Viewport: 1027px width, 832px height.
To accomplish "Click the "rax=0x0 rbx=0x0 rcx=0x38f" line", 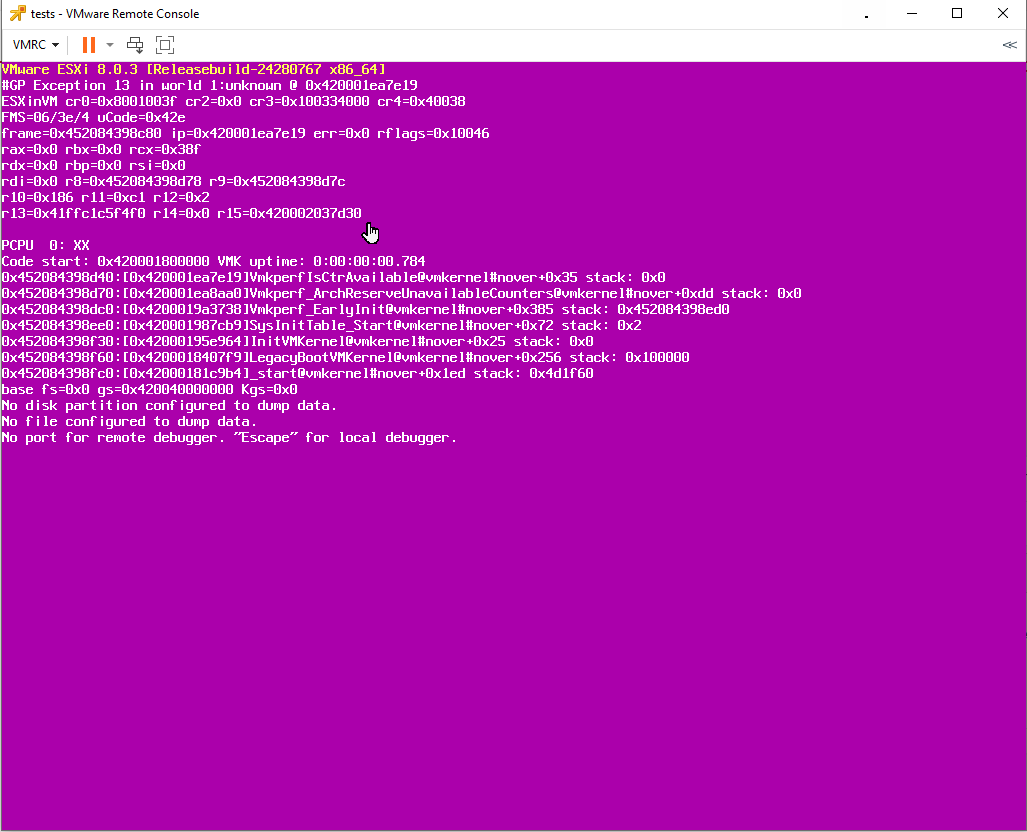I will 101,149.
